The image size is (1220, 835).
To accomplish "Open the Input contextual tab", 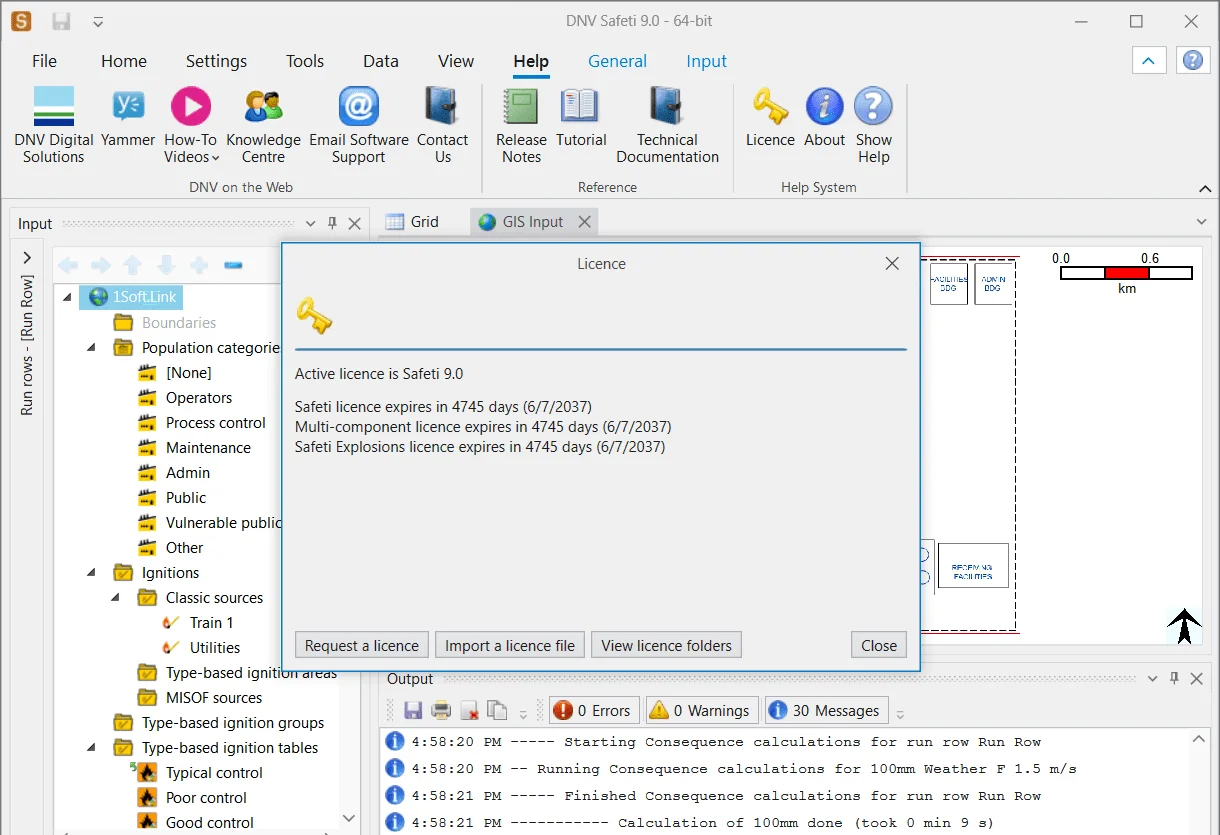I will click(x=706, y=61).
